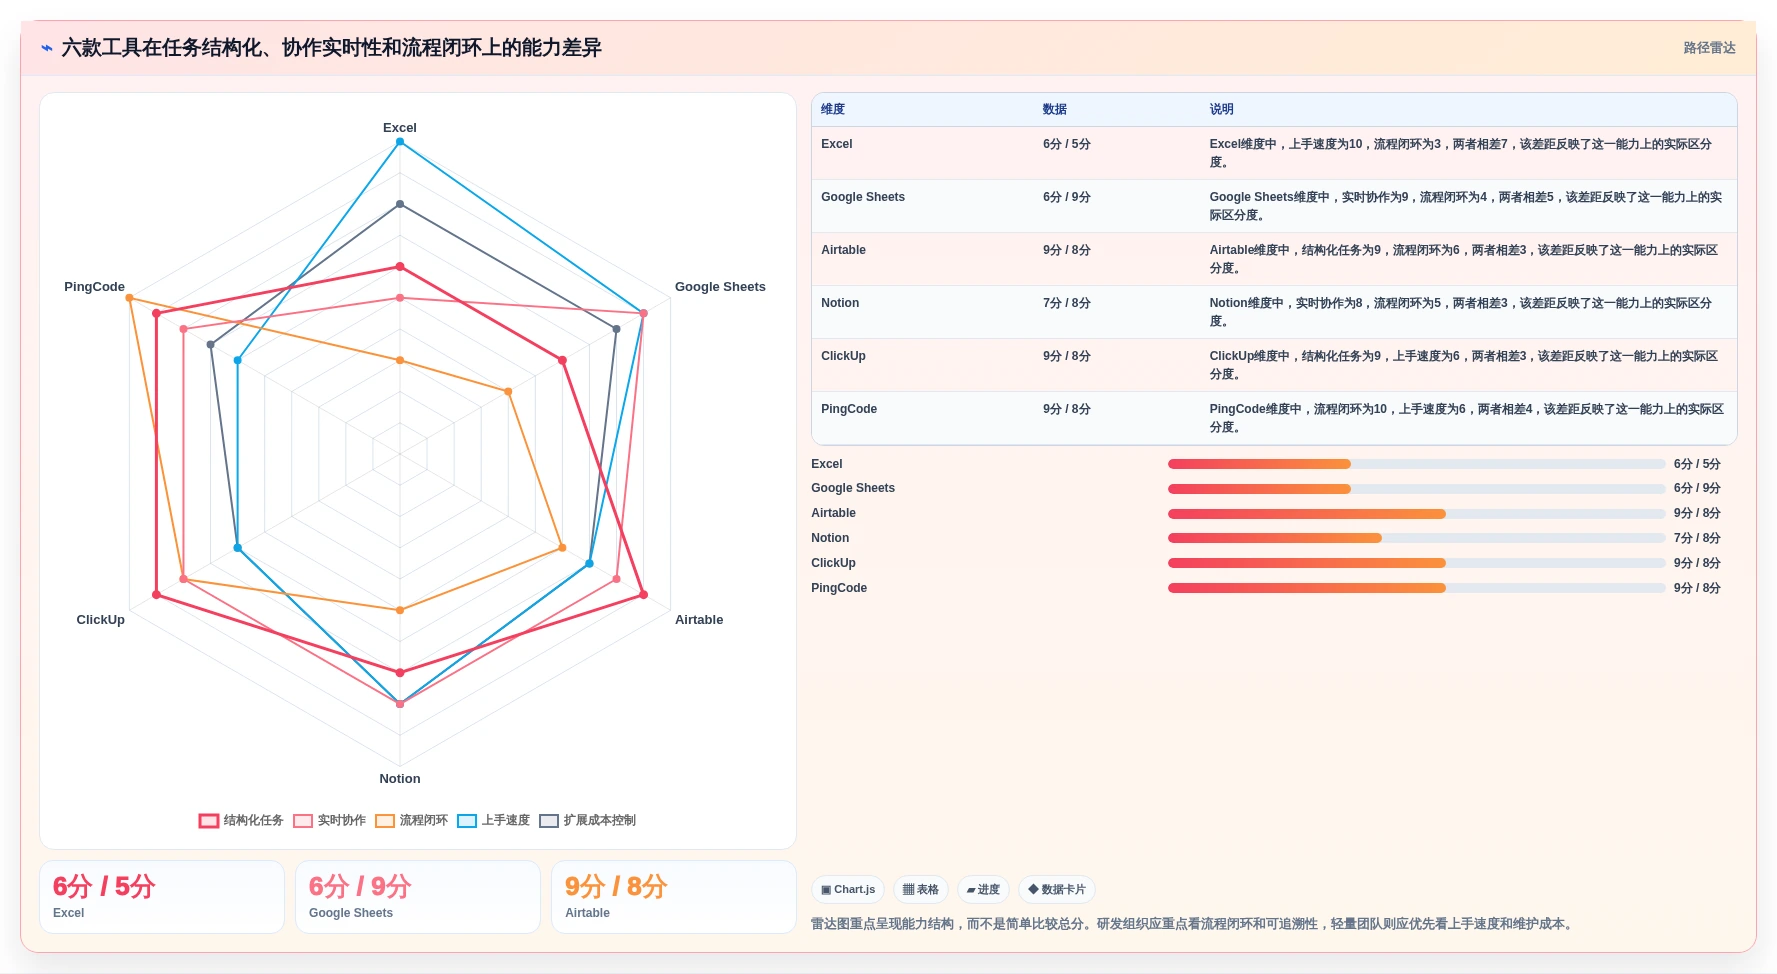Click the Excel axis label on radar chart
1777x974 pixels.
point(400,128)
